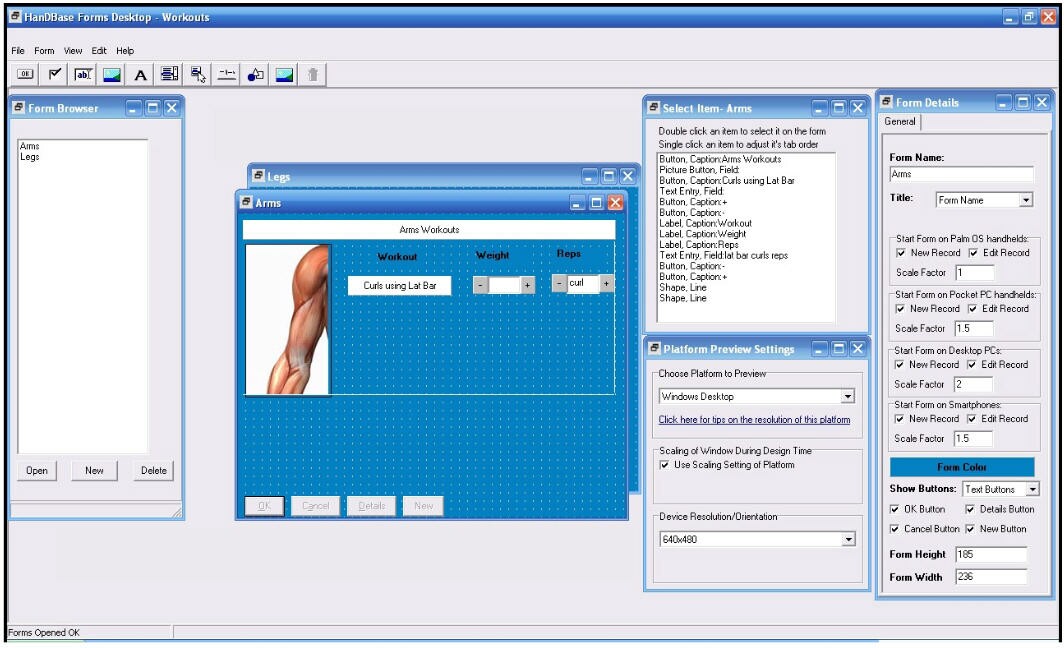Open the Windows Desktop platform dropdown

tap(848, 397)
